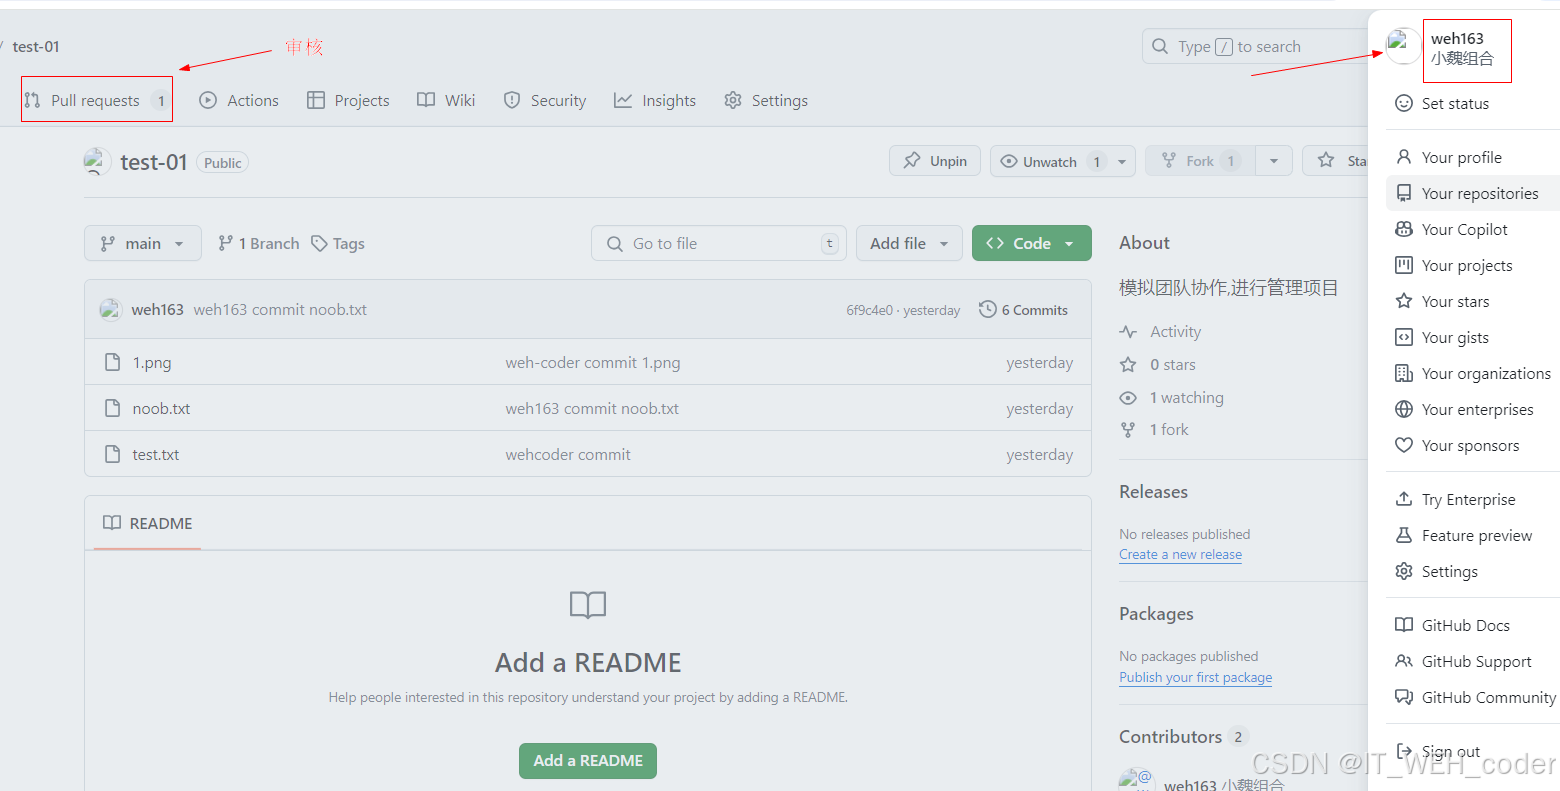Open the green Code dropdown
Screen dimensions: 1560x791
1031,243
